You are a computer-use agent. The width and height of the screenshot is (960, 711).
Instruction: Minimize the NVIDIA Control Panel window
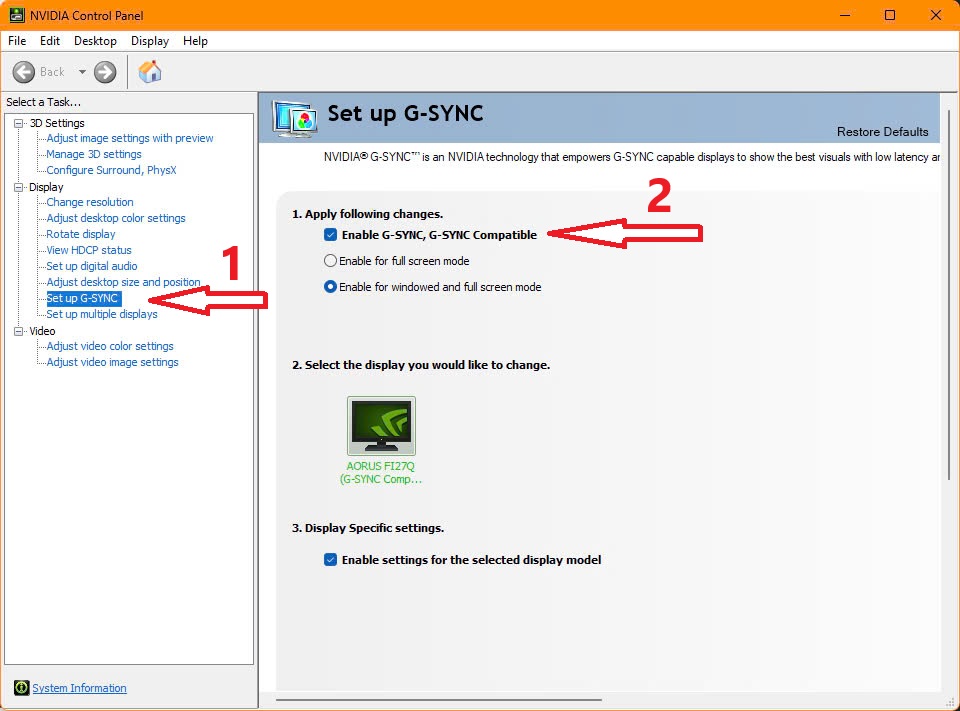845,15
